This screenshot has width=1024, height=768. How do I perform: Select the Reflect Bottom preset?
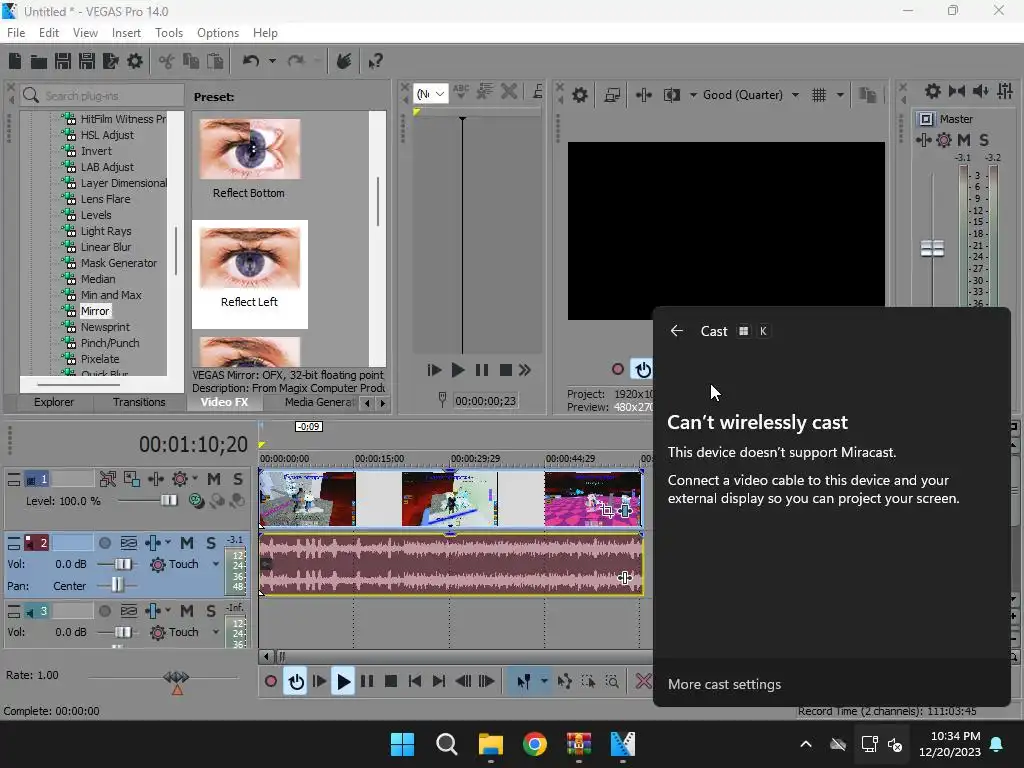click(x=249, y=159)
